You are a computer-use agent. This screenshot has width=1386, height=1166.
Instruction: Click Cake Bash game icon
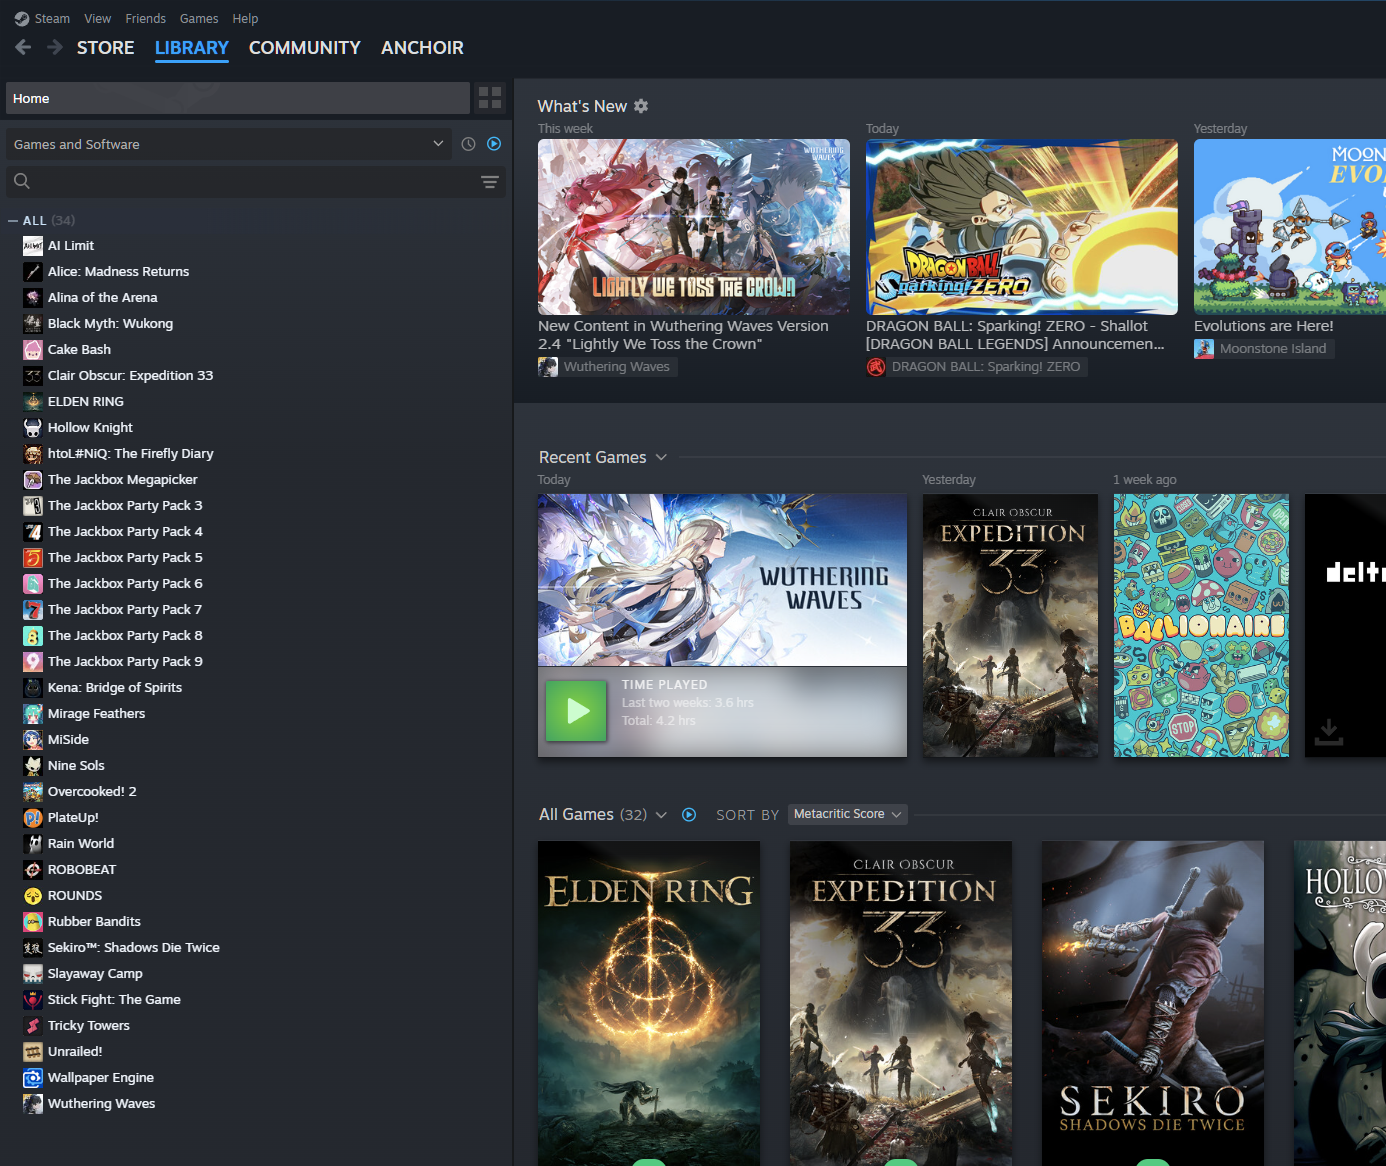[33, 349]
